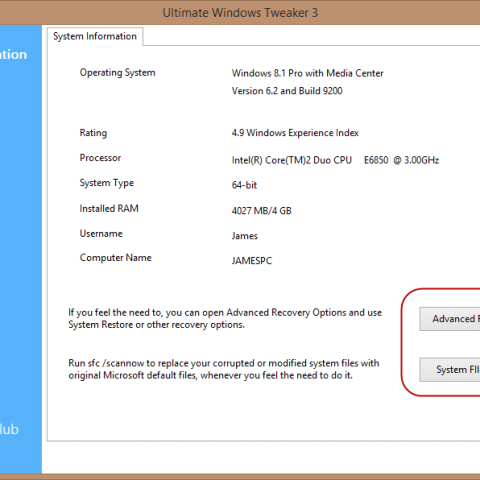480x480 pixels.
Task: Click 'Version 6.2 and Build 9200' text
Action: point(287,91)
